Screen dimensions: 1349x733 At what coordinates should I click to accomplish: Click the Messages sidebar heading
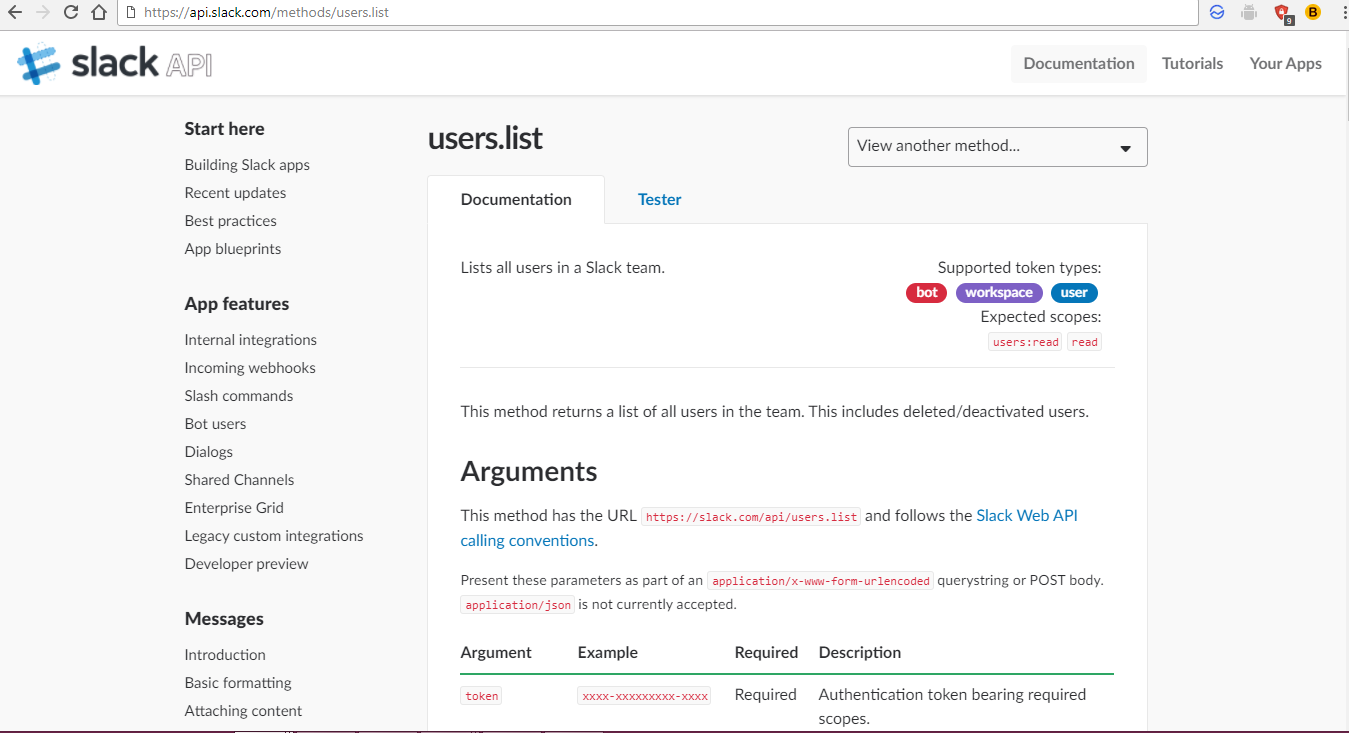224,619
